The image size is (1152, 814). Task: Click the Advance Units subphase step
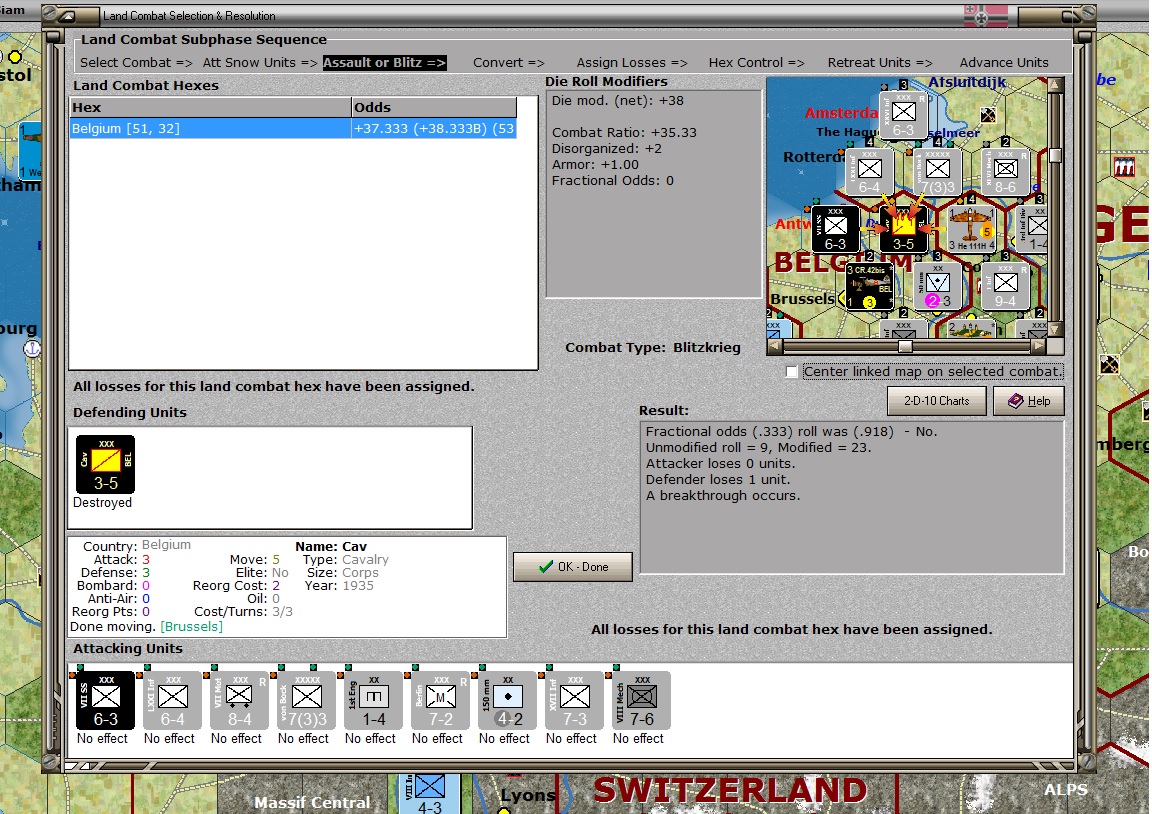click(1004, 62)
